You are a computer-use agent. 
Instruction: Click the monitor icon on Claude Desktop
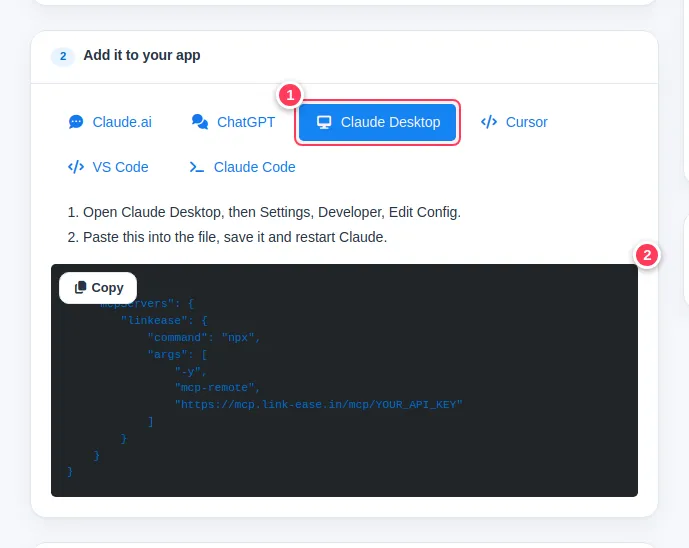tap(324, 122)
